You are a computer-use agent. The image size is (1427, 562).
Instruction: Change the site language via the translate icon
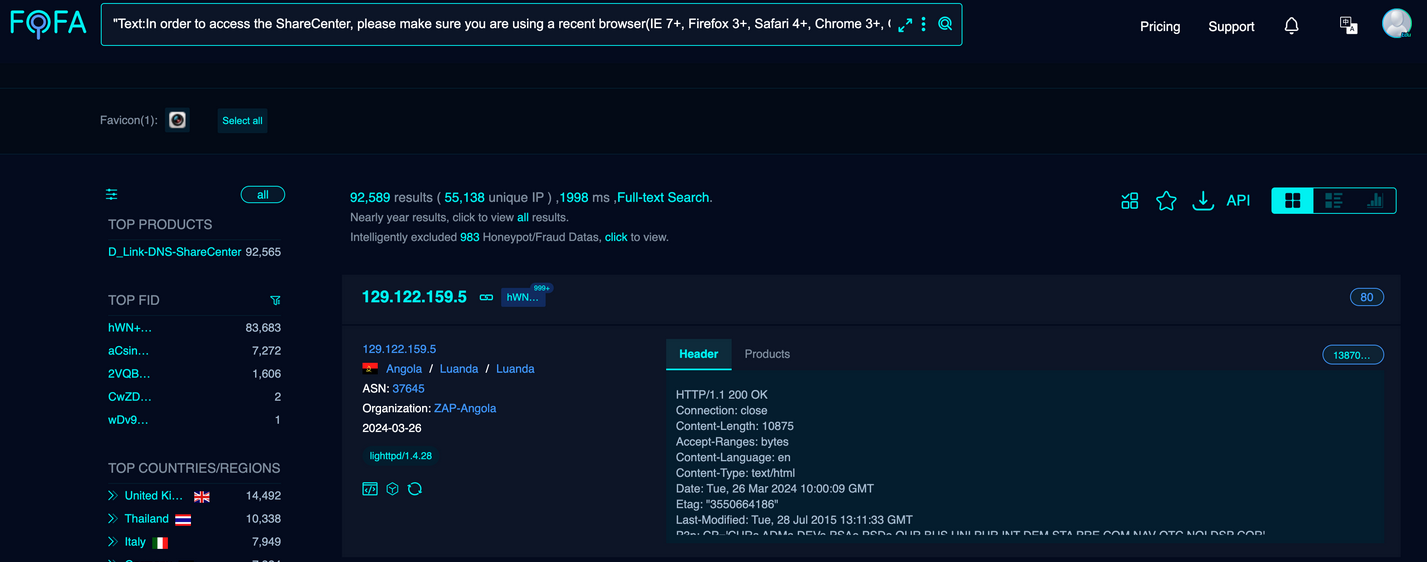pyautogui.click(x=1348, y=25)
